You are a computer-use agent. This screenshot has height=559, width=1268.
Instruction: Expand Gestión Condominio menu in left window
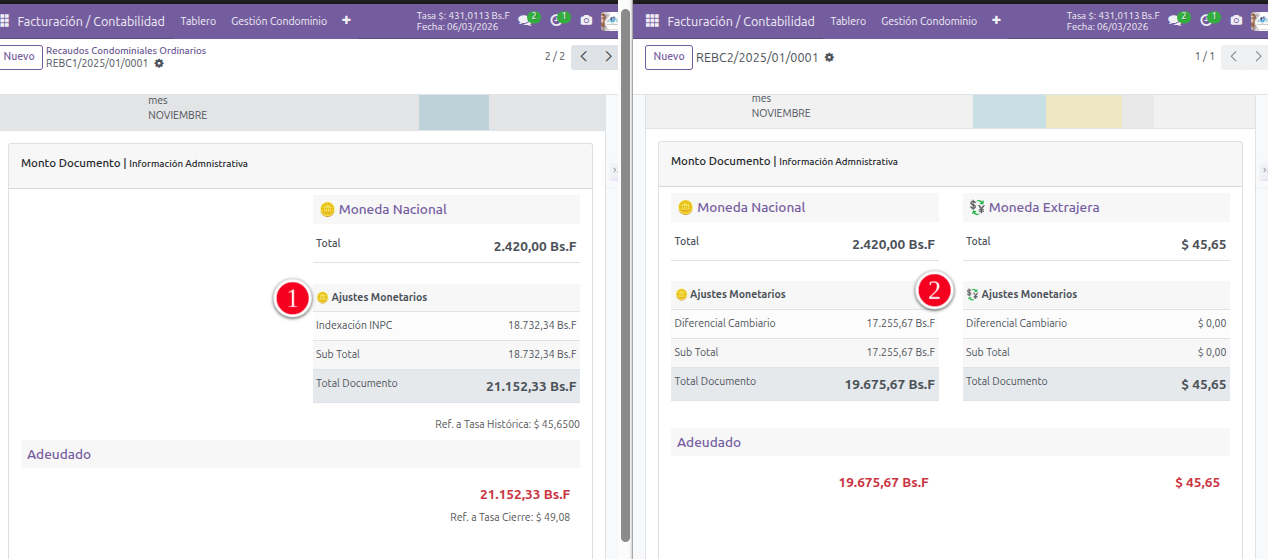point(278,21)
